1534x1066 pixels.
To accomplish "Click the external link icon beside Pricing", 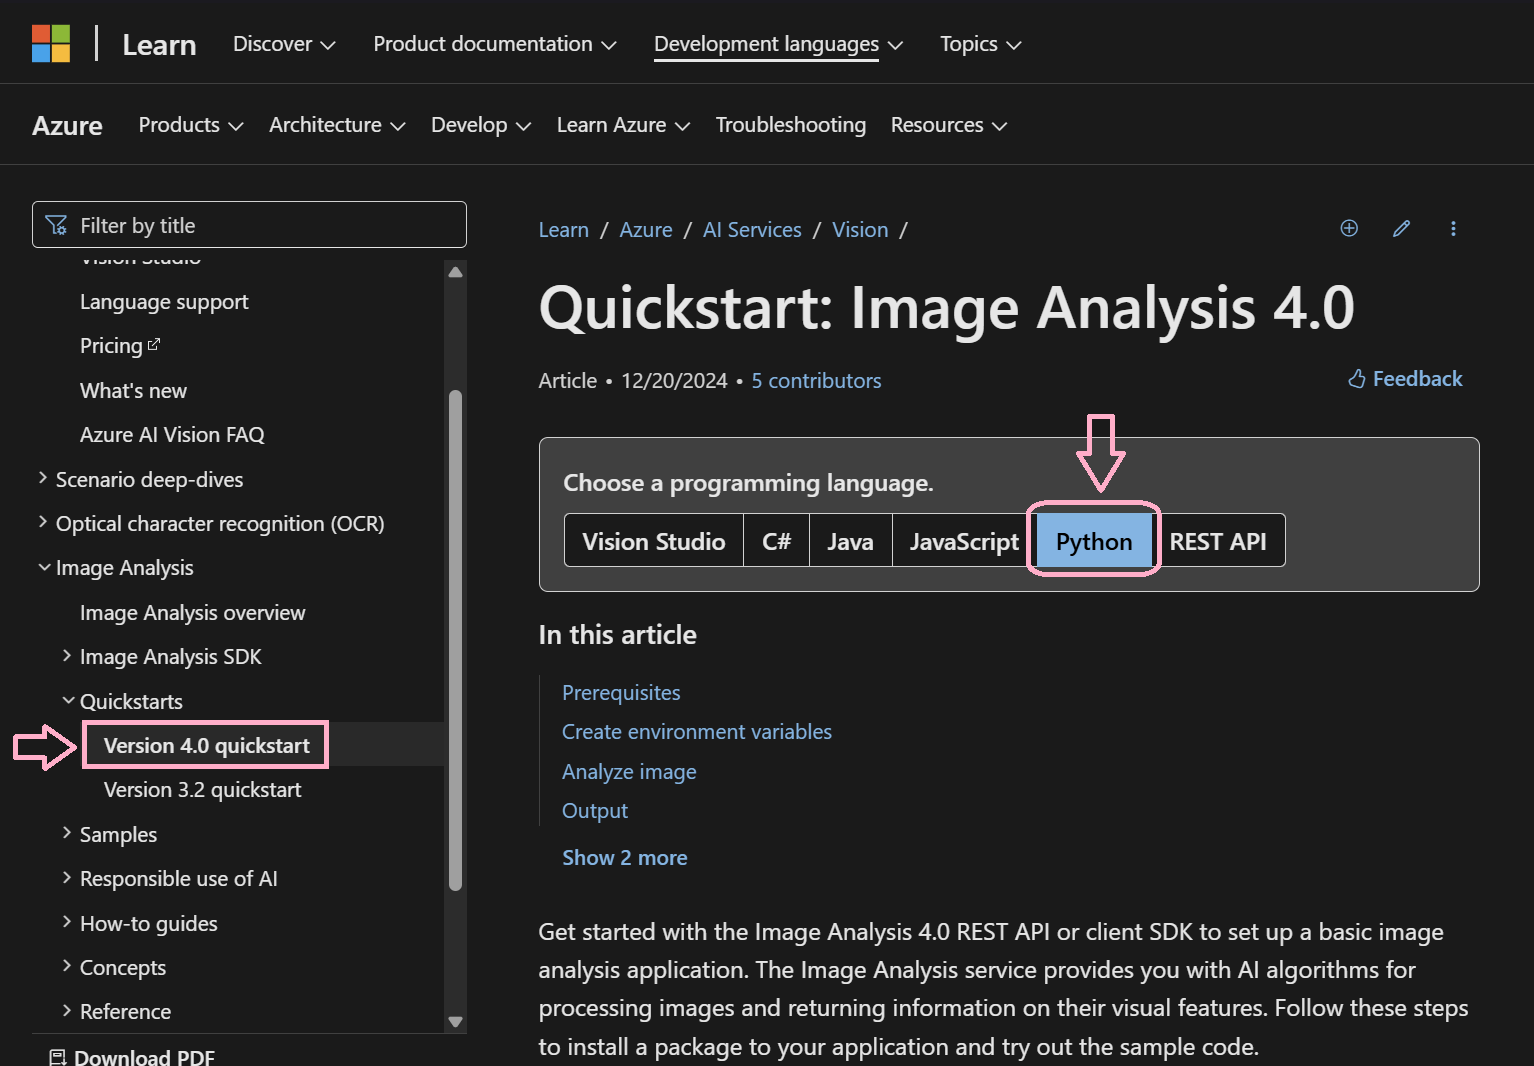I will (154, 344).
